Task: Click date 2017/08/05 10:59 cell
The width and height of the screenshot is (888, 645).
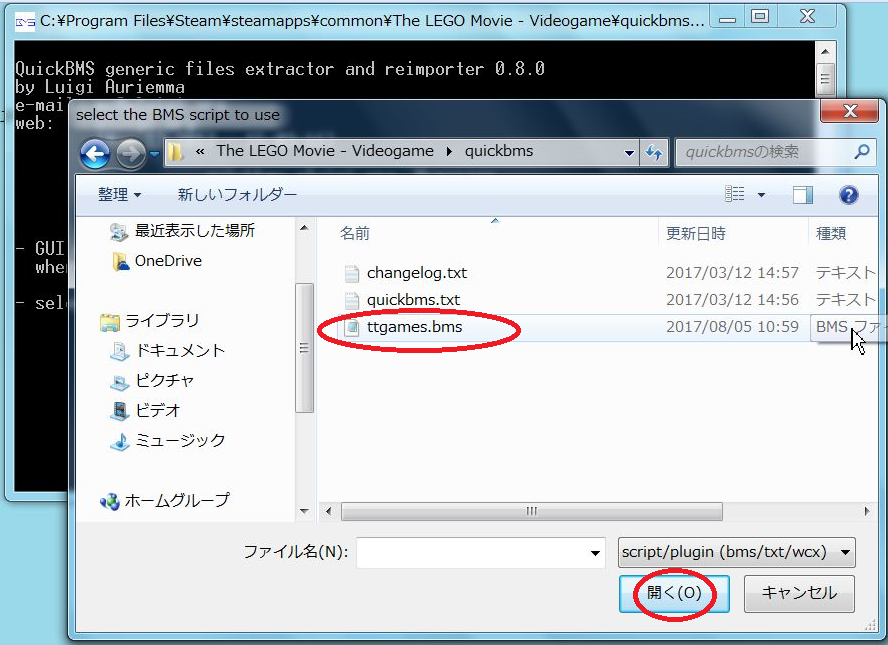Action: tap(732, 327)
